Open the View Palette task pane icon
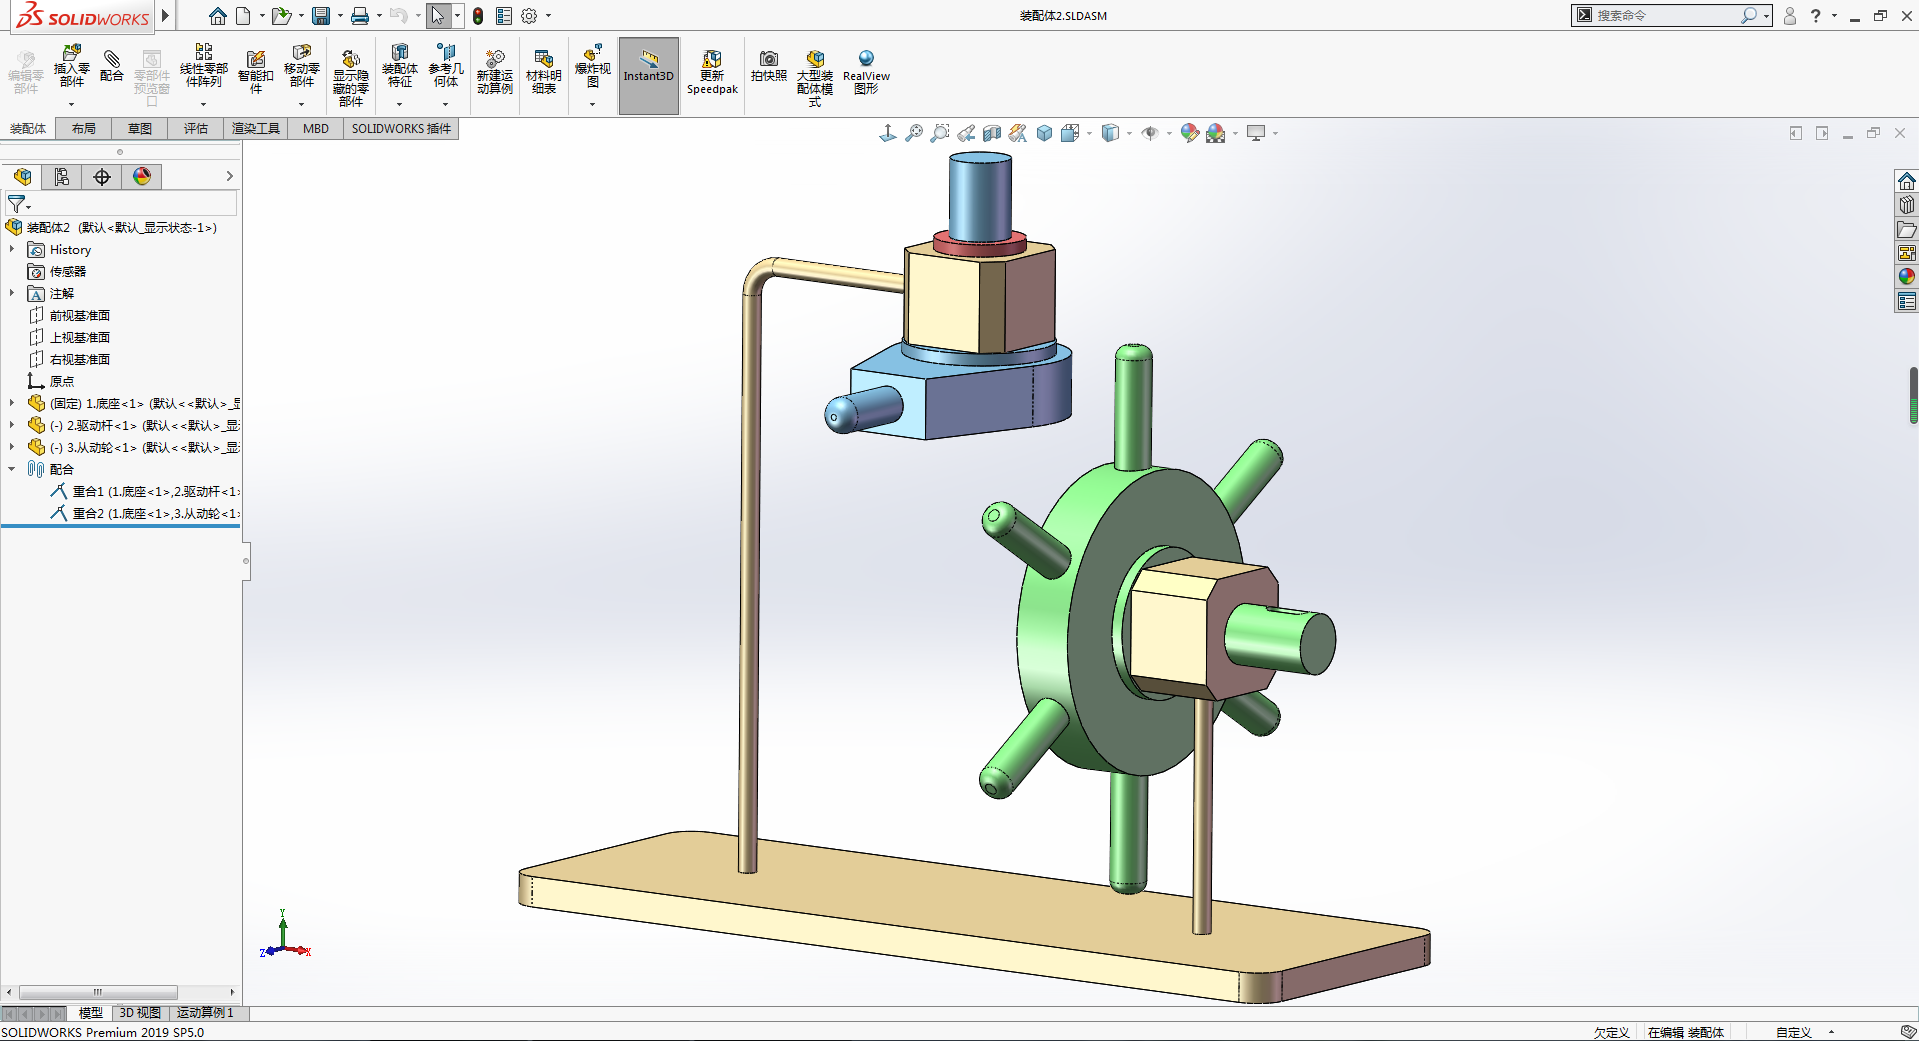The height and width of the screenshot is (1041, 1919). [x=1907, y=253]
